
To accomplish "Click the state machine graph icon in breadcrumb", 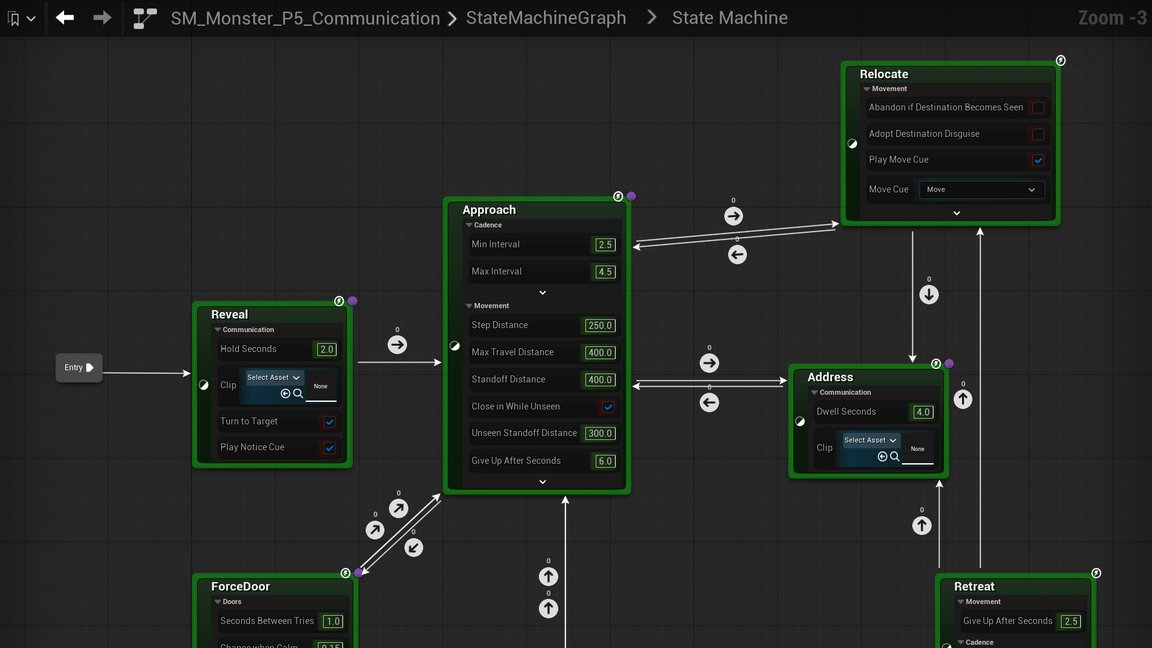I will [145, 18].
